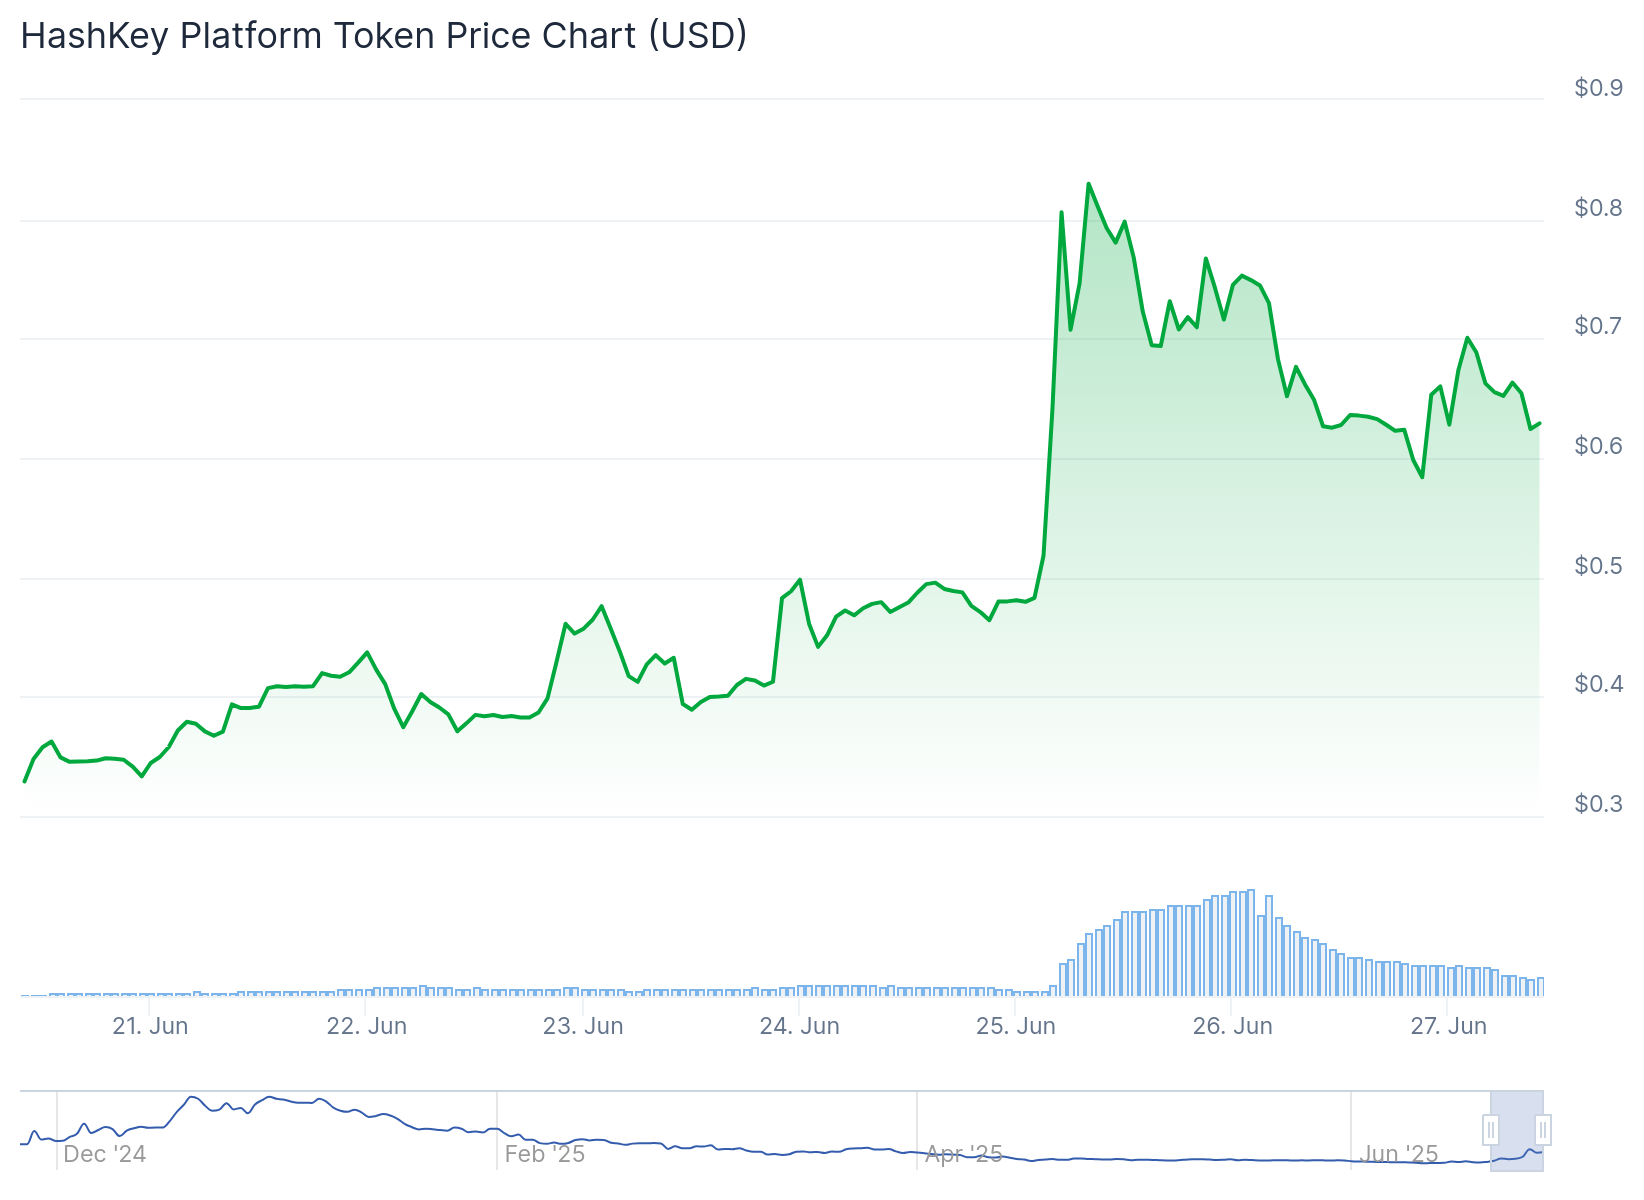Click the 23. Jun date label
The width and height of the screenshot is (1644, 1200).
tap(583, 1026)
